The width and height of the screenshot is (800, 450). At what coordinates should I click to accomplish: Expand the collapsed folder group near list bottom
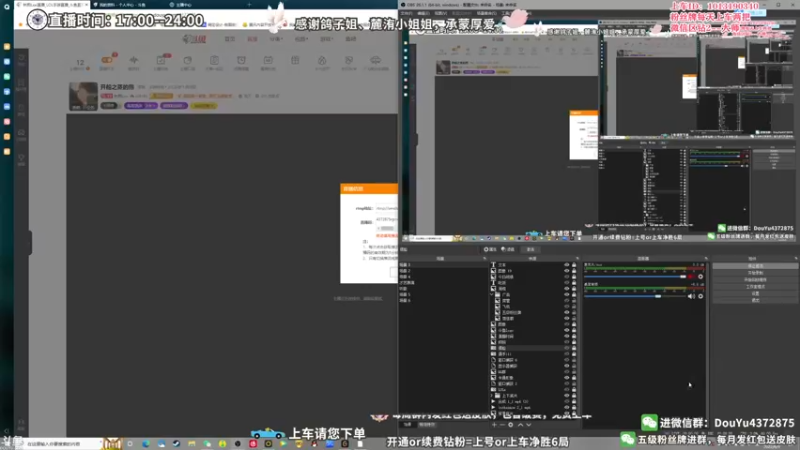tap(493, 395)
